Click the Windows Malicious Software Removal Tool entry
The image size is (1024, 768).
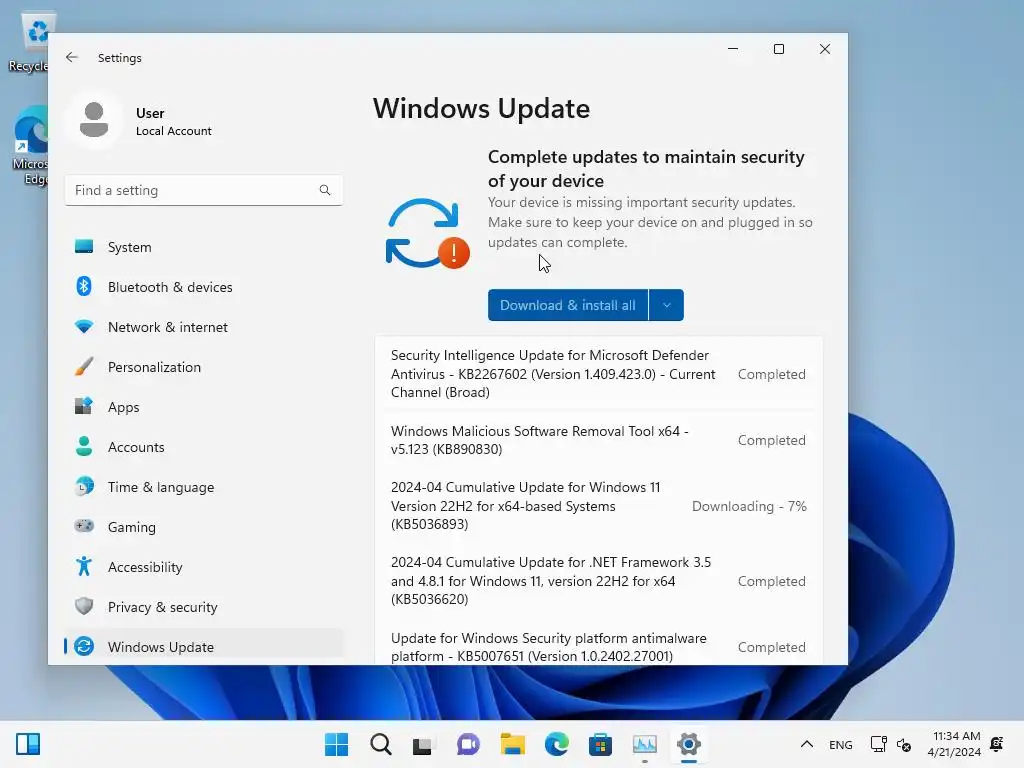coord(600,440)
